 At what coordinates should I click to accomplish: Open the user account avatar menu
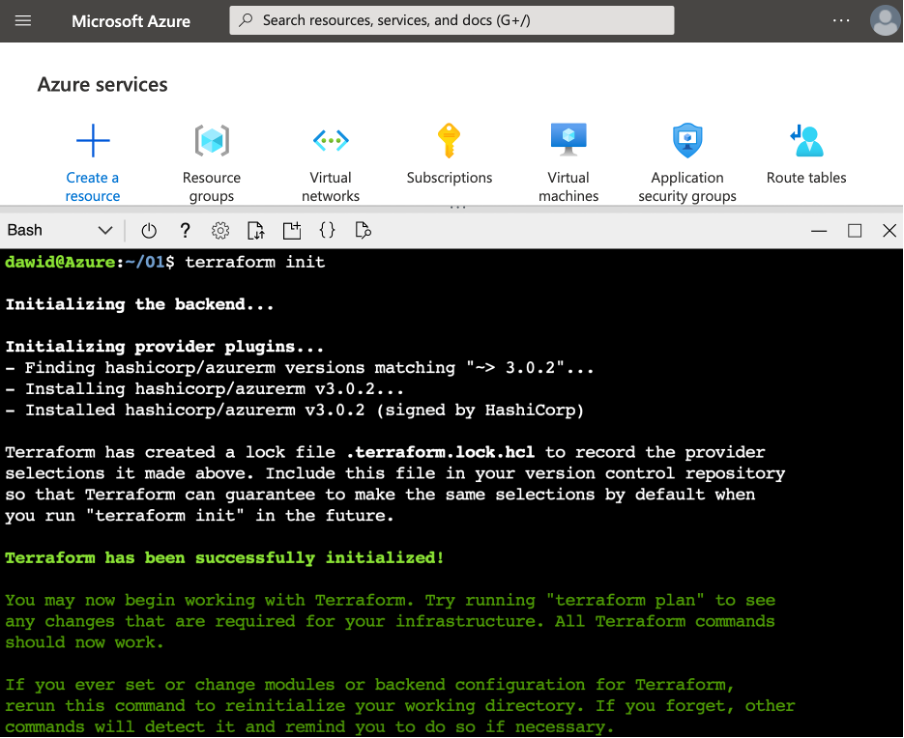(x=884, y=21)
